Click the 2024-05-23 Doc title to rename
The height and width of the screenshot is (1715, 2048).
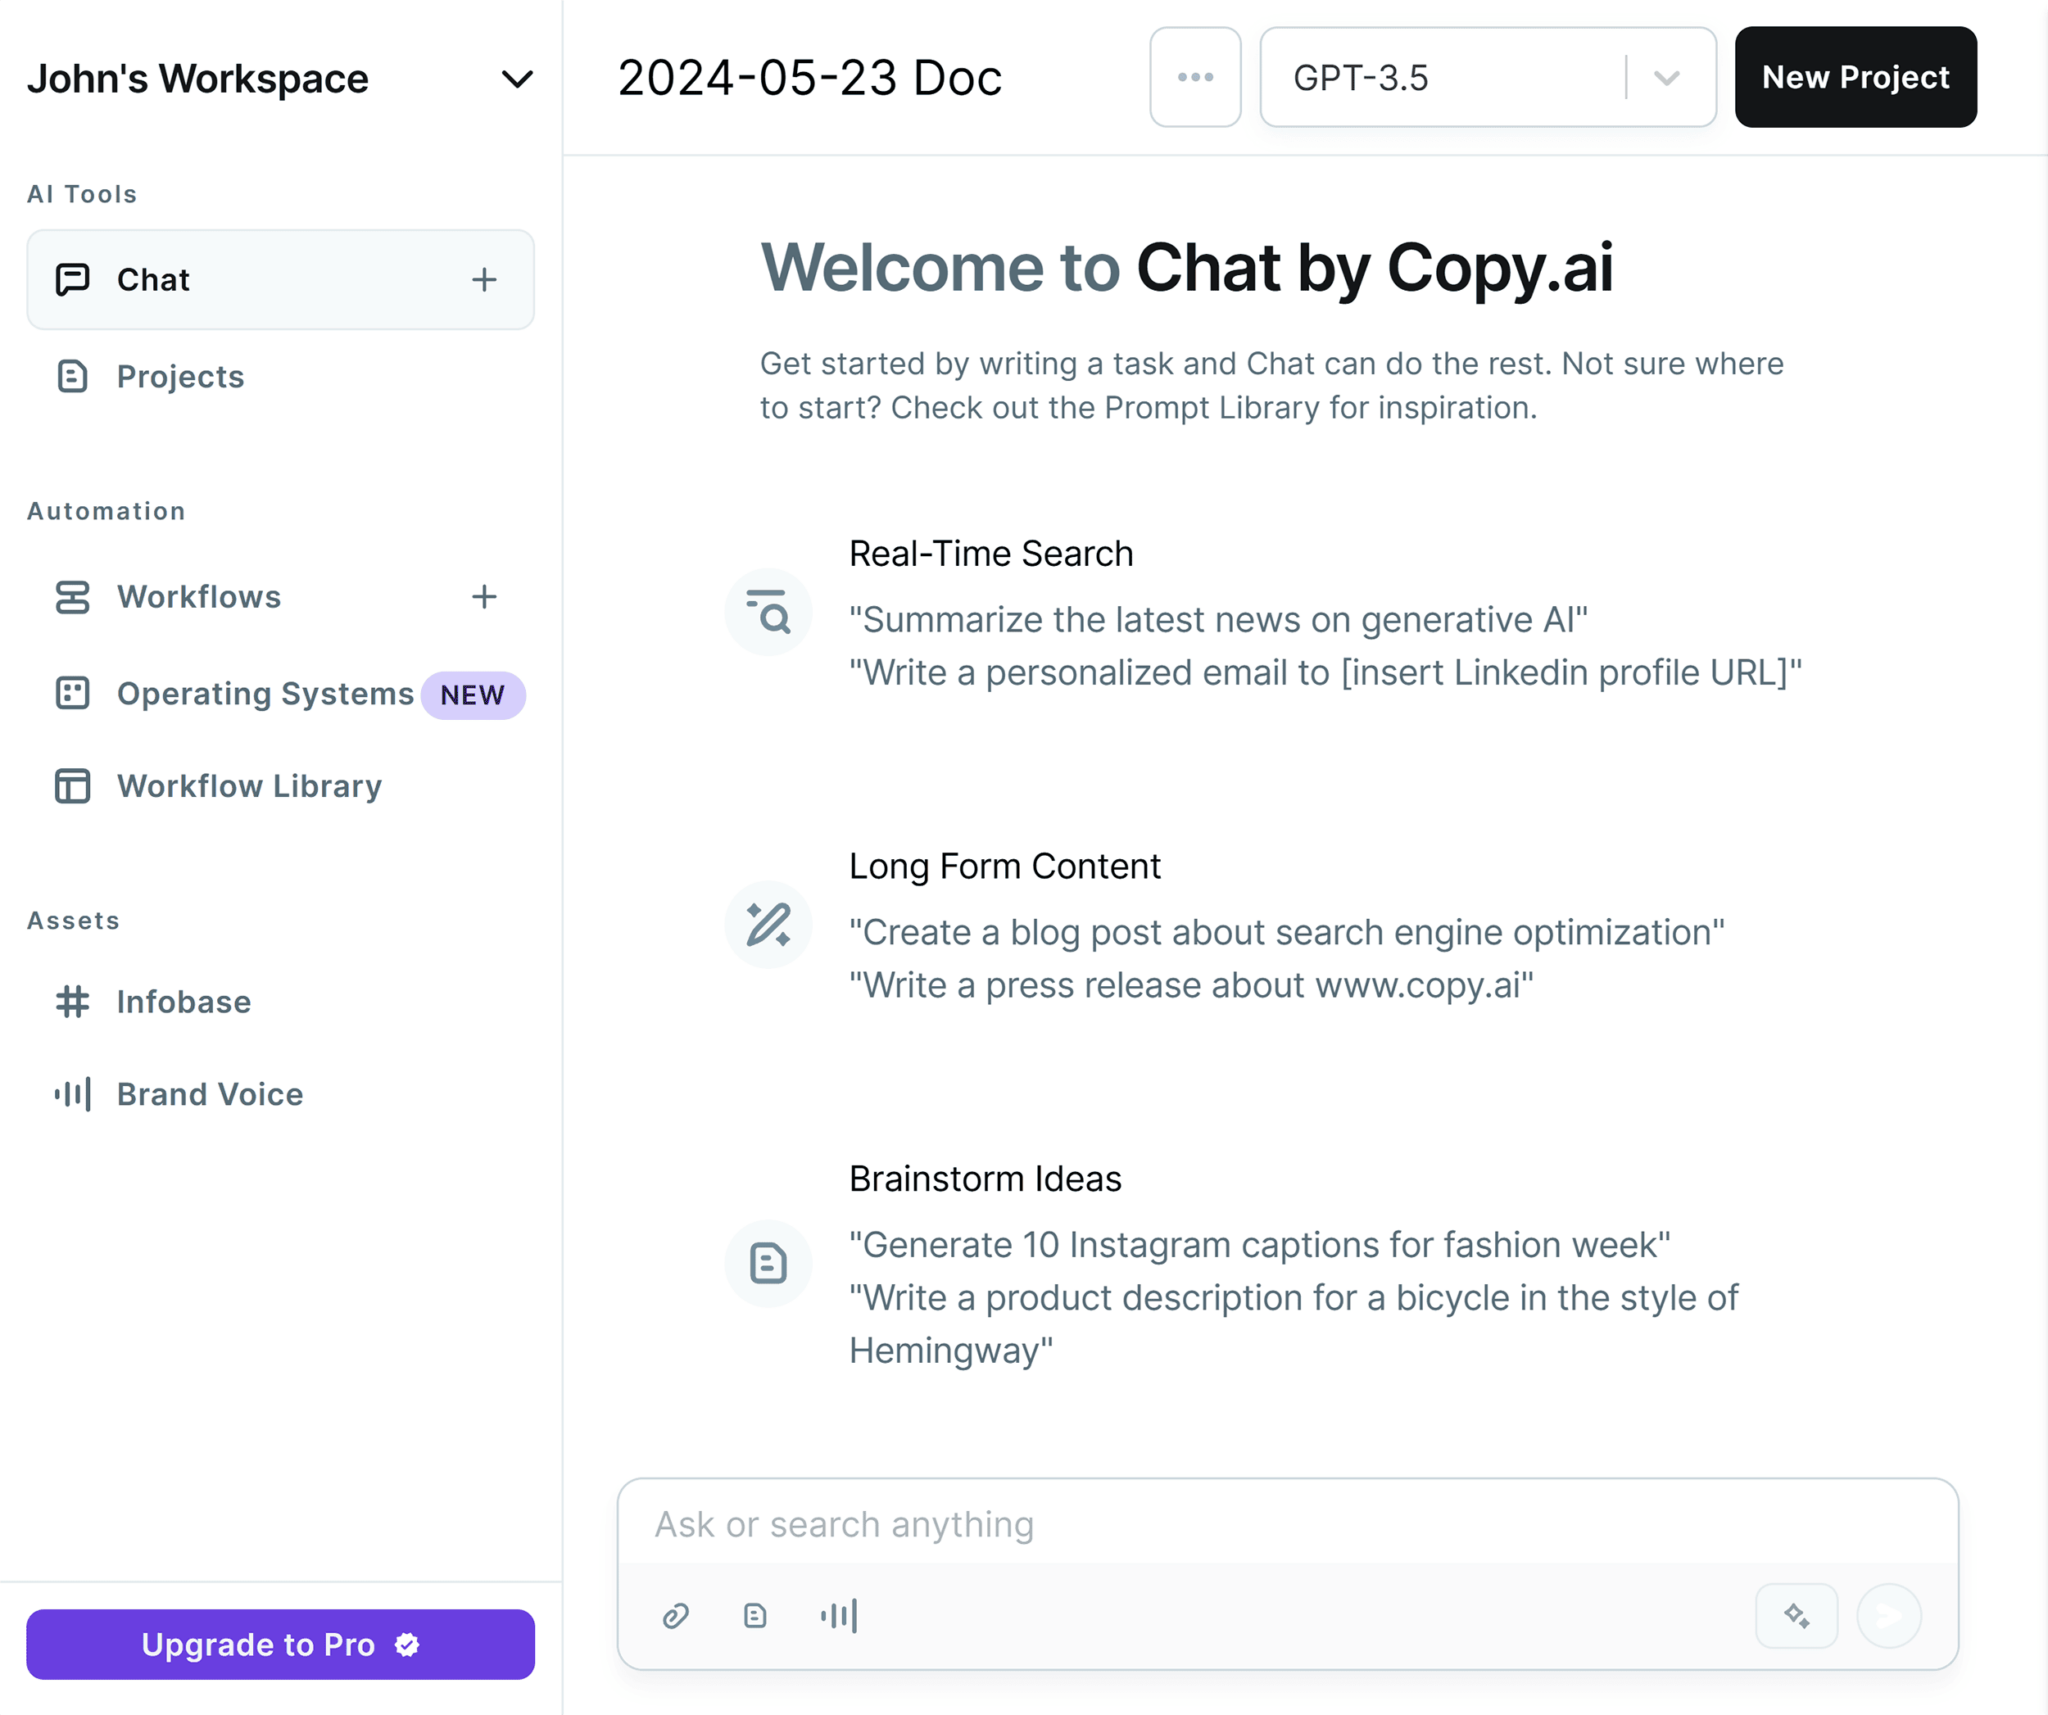coord(810,75)
